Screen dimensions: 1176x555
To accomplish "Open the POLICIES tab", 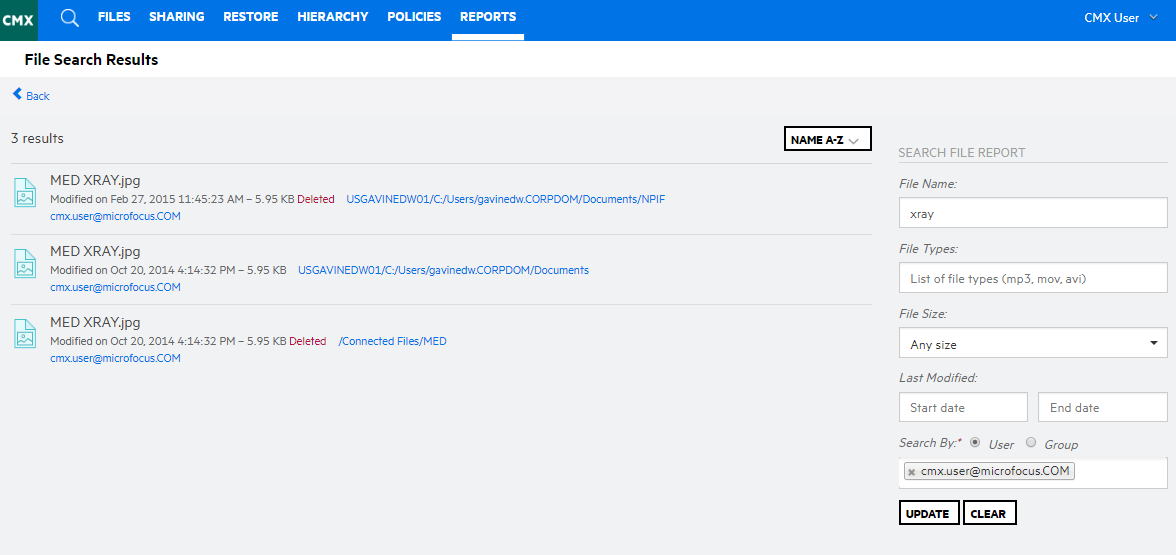I will click(414, 16).
